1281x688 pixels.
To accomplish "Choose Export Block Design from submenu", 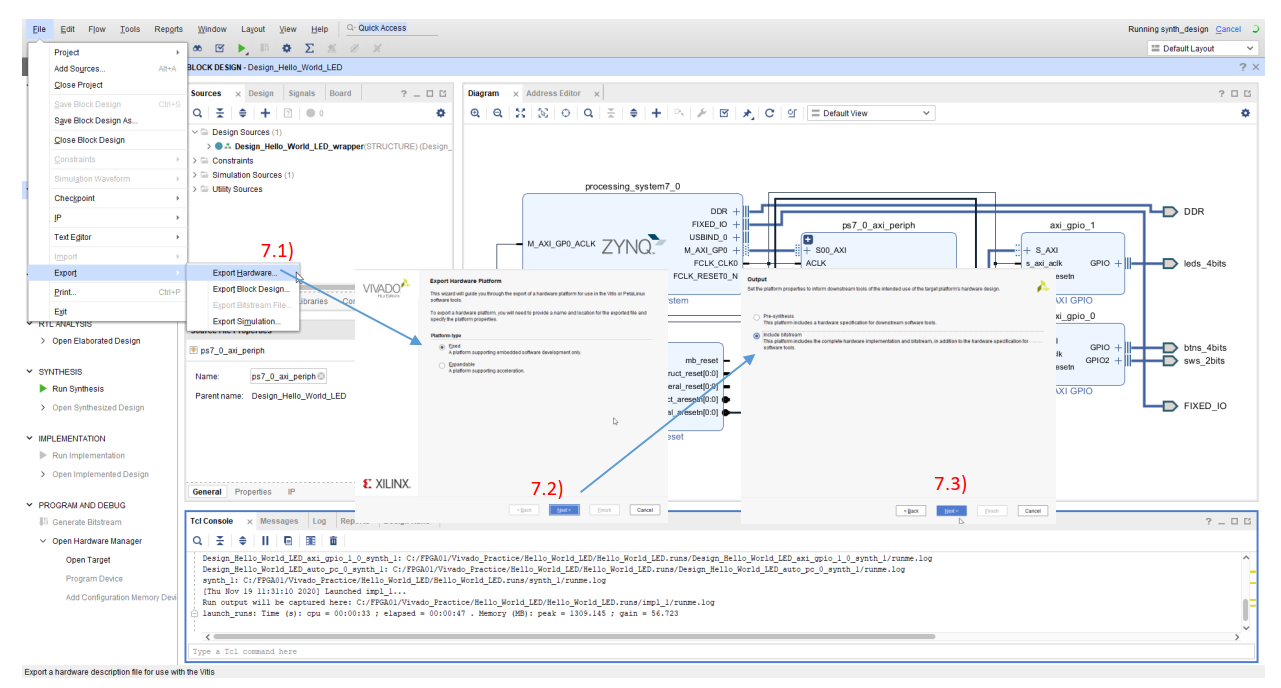I will click(x=251, y=289).
